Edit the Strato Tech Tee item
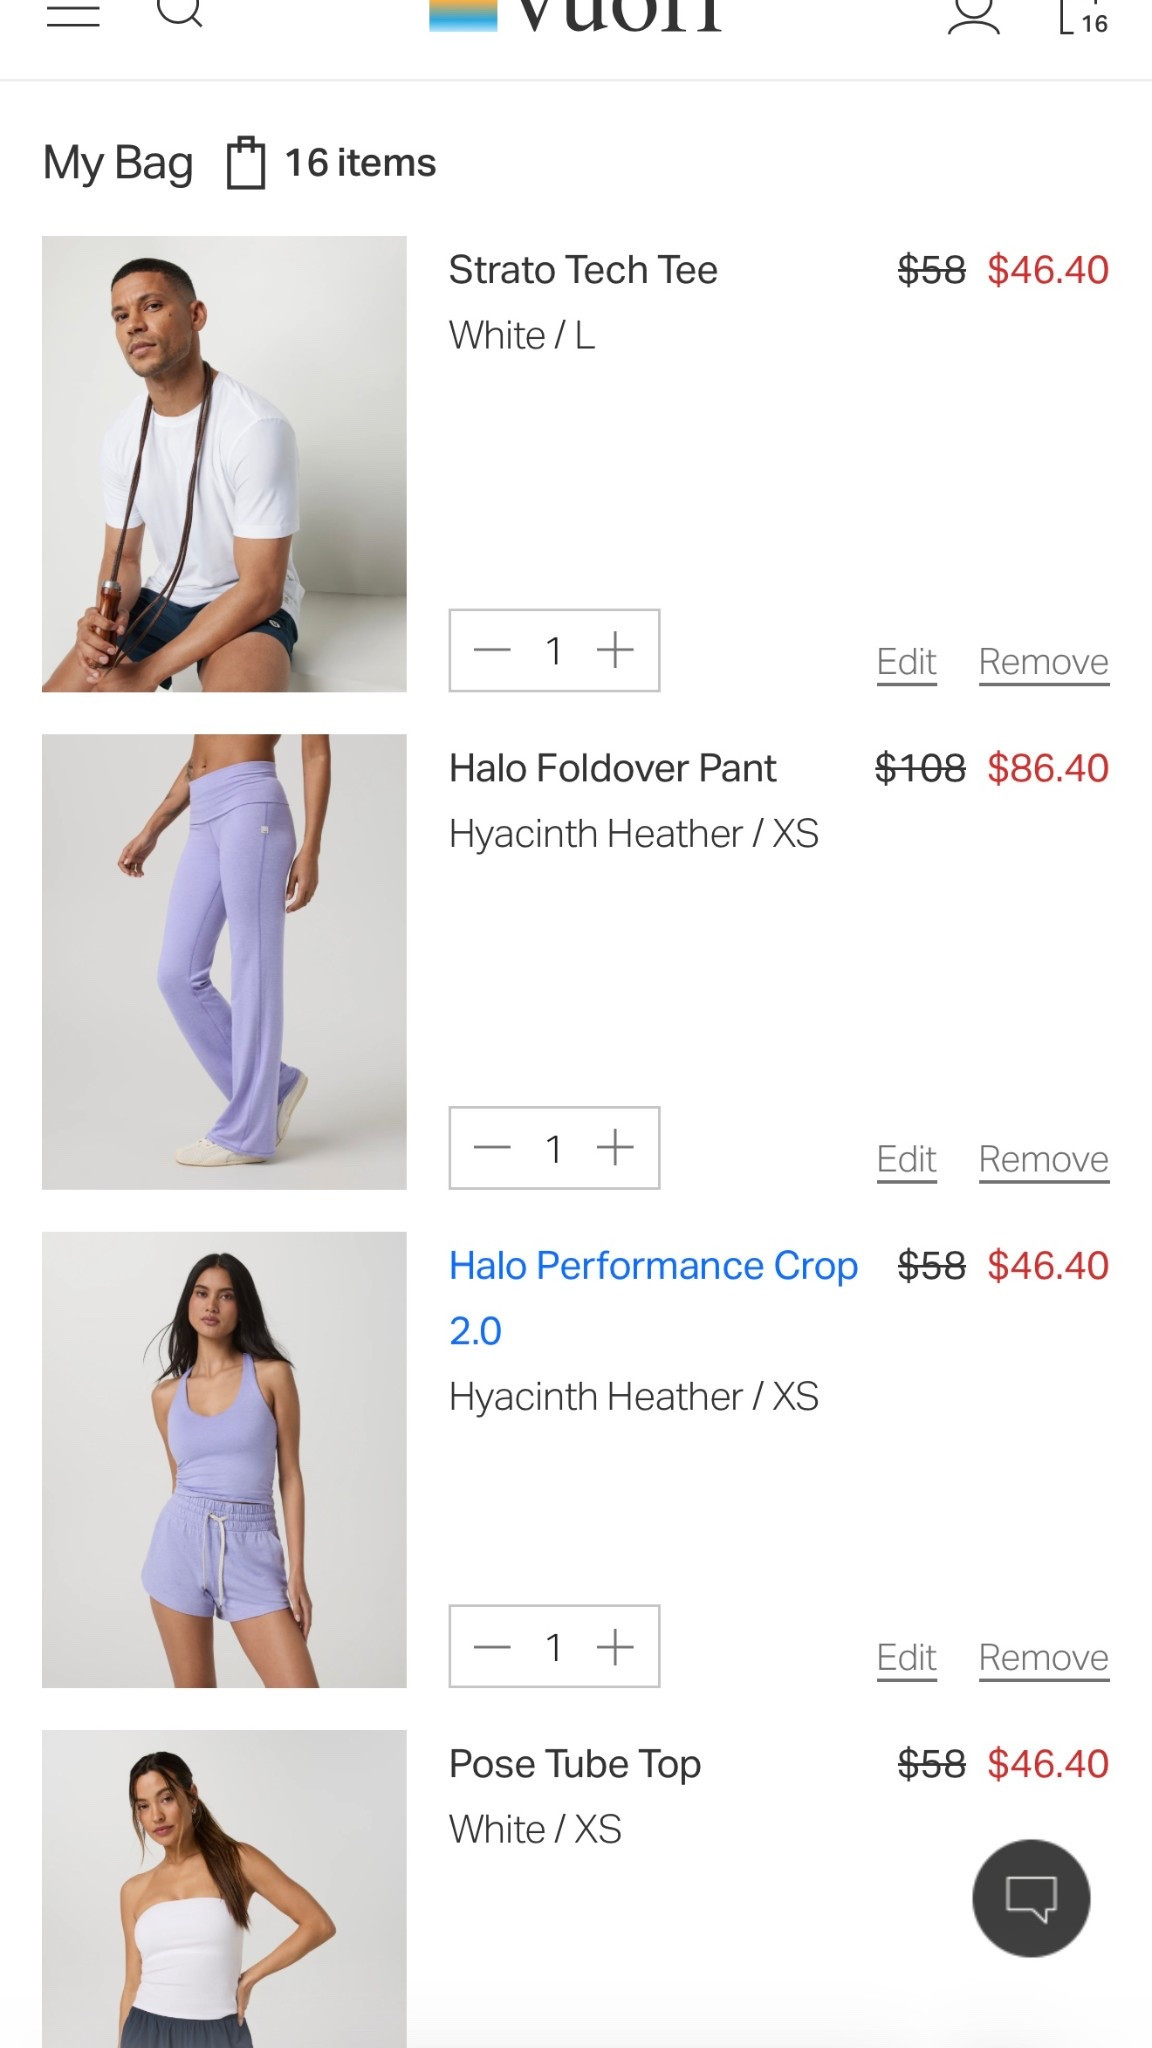 click(x=906, y=662)
